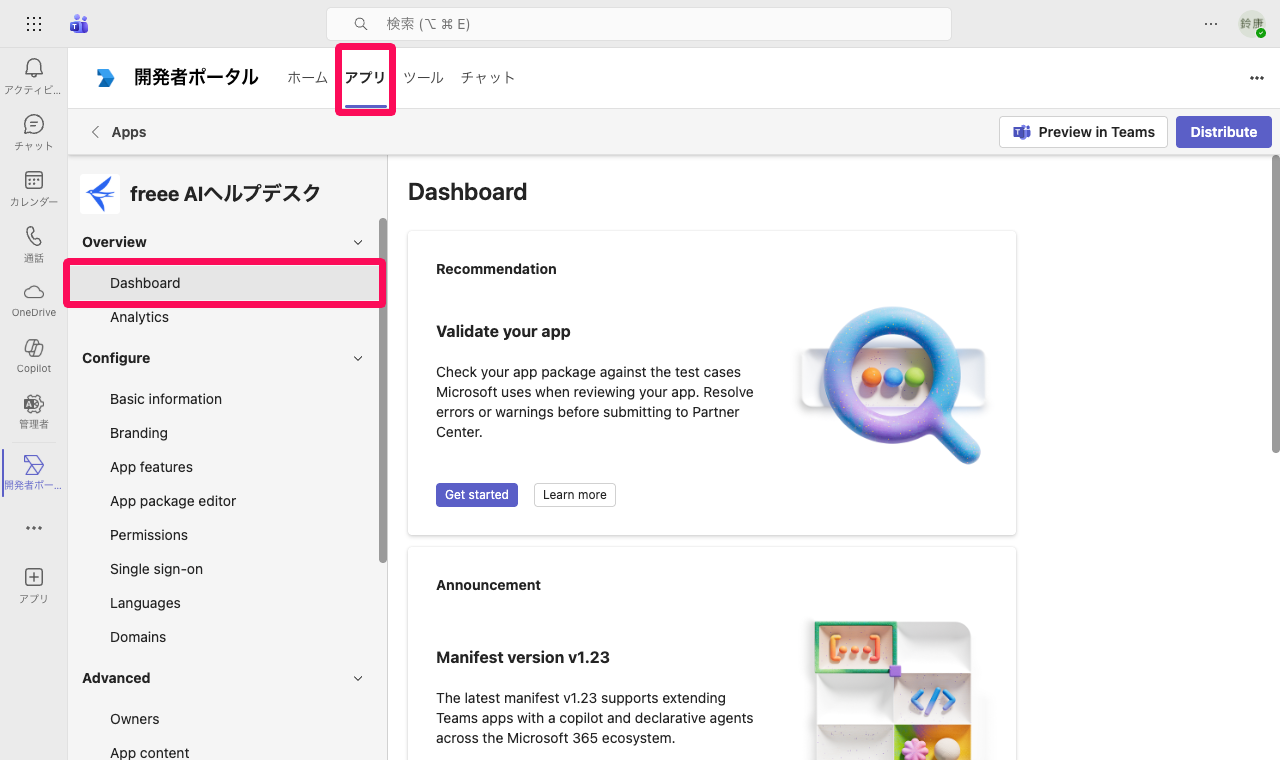Collapse the Configure section
The width and height of the screenshot is (1280, 760).
(358, 358)
